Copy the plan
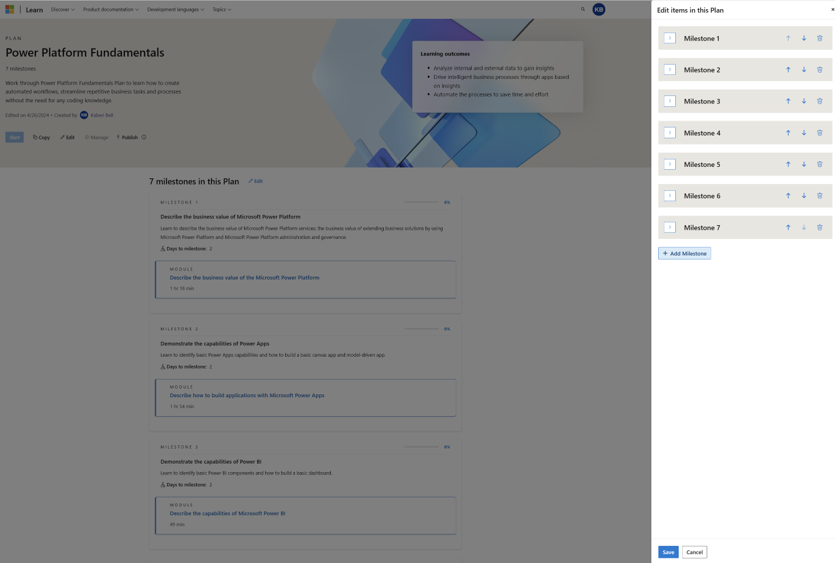This screenshot has height=563, width=835. [x=42, y=137]
